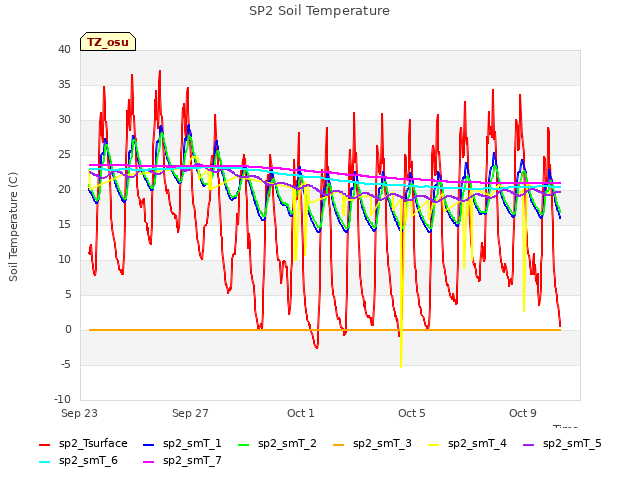Click the SP2 Soil Temperature chart title

click(319, 11)
